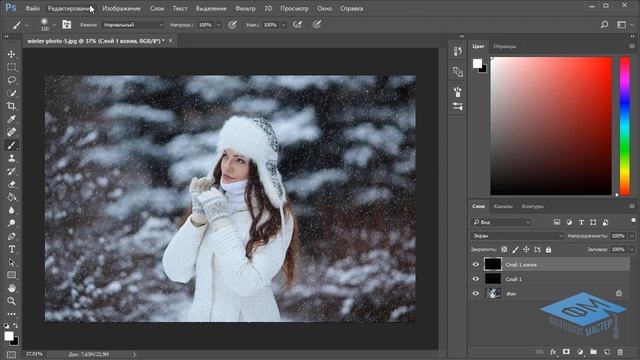The image size is (640, 360).
Task: Open the Файл menu
Action: (33, 9)
